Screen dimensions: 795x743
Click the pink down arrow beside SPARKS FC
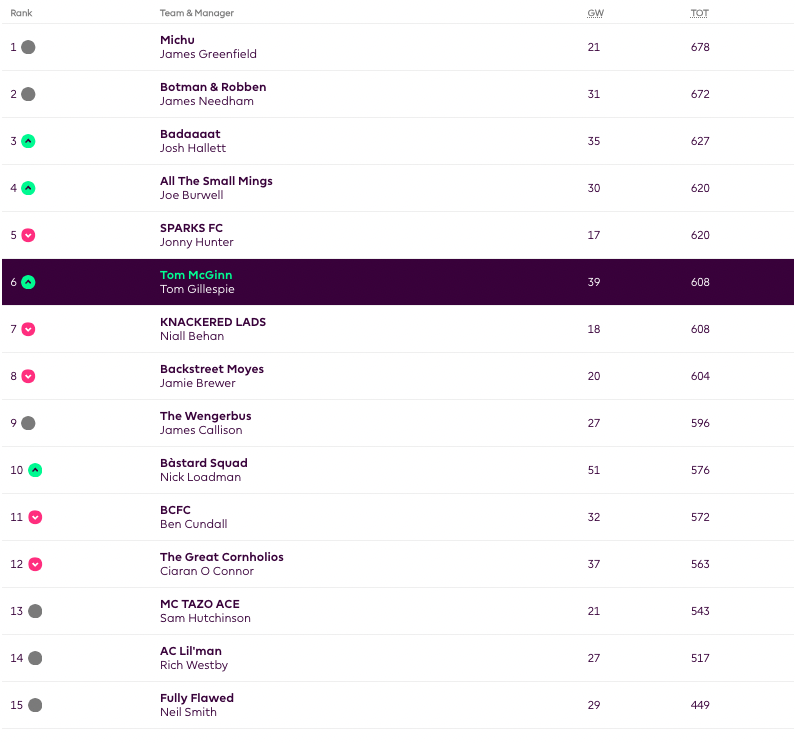(x=28, y=235)
